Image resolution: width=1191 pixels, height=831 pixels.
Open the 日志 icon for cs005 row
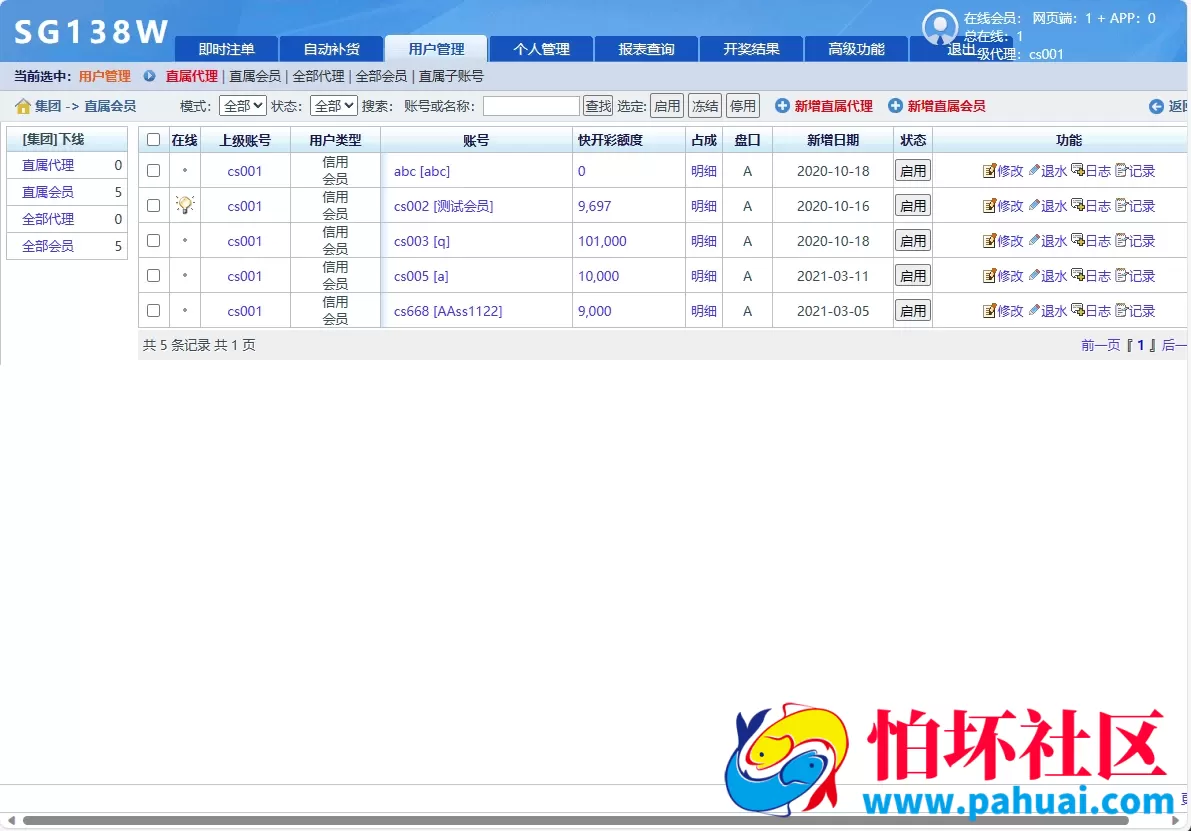1077,276
